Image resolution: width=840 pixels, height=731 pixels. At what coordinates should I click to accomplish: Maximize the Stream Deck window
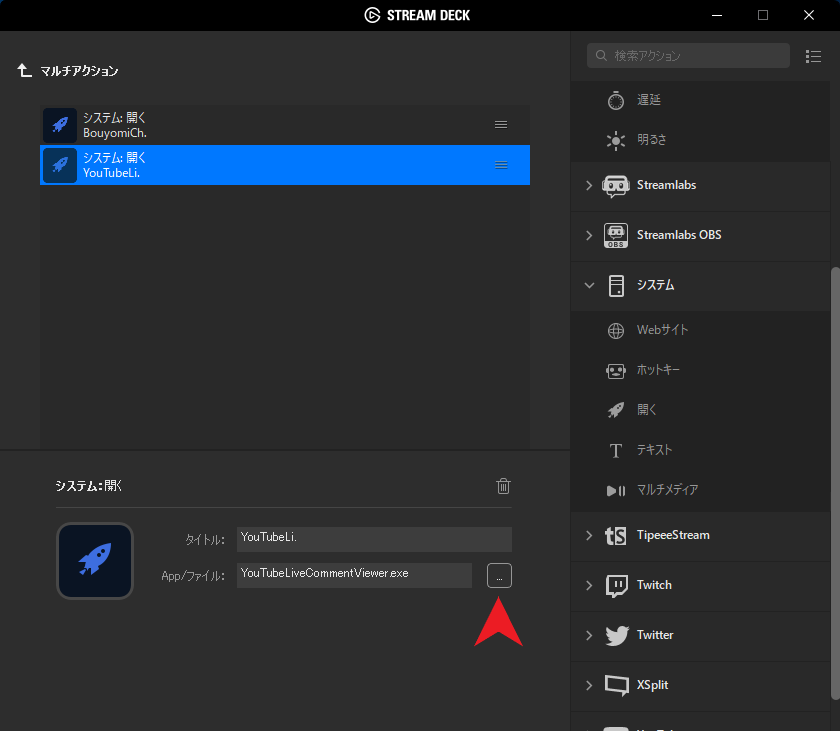pyautogui.click(x=763, y=15)
